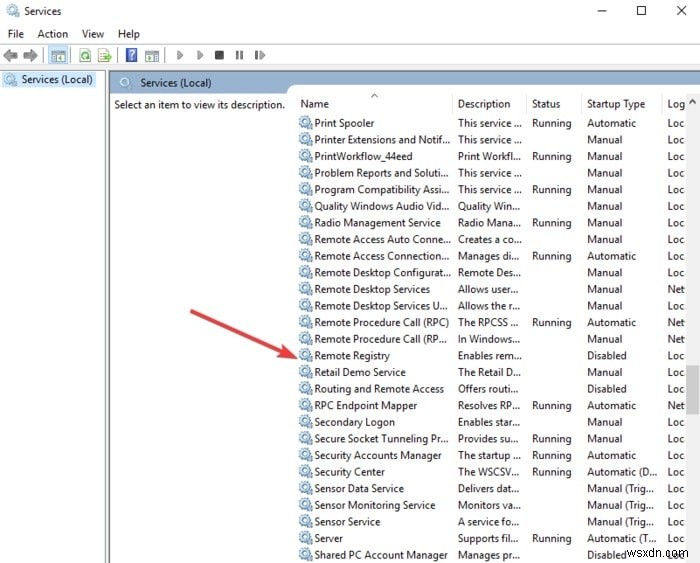Screen dimensions: 700x563
Task: Click the Forward arrow toolbar icon
Action: (31, 55)
